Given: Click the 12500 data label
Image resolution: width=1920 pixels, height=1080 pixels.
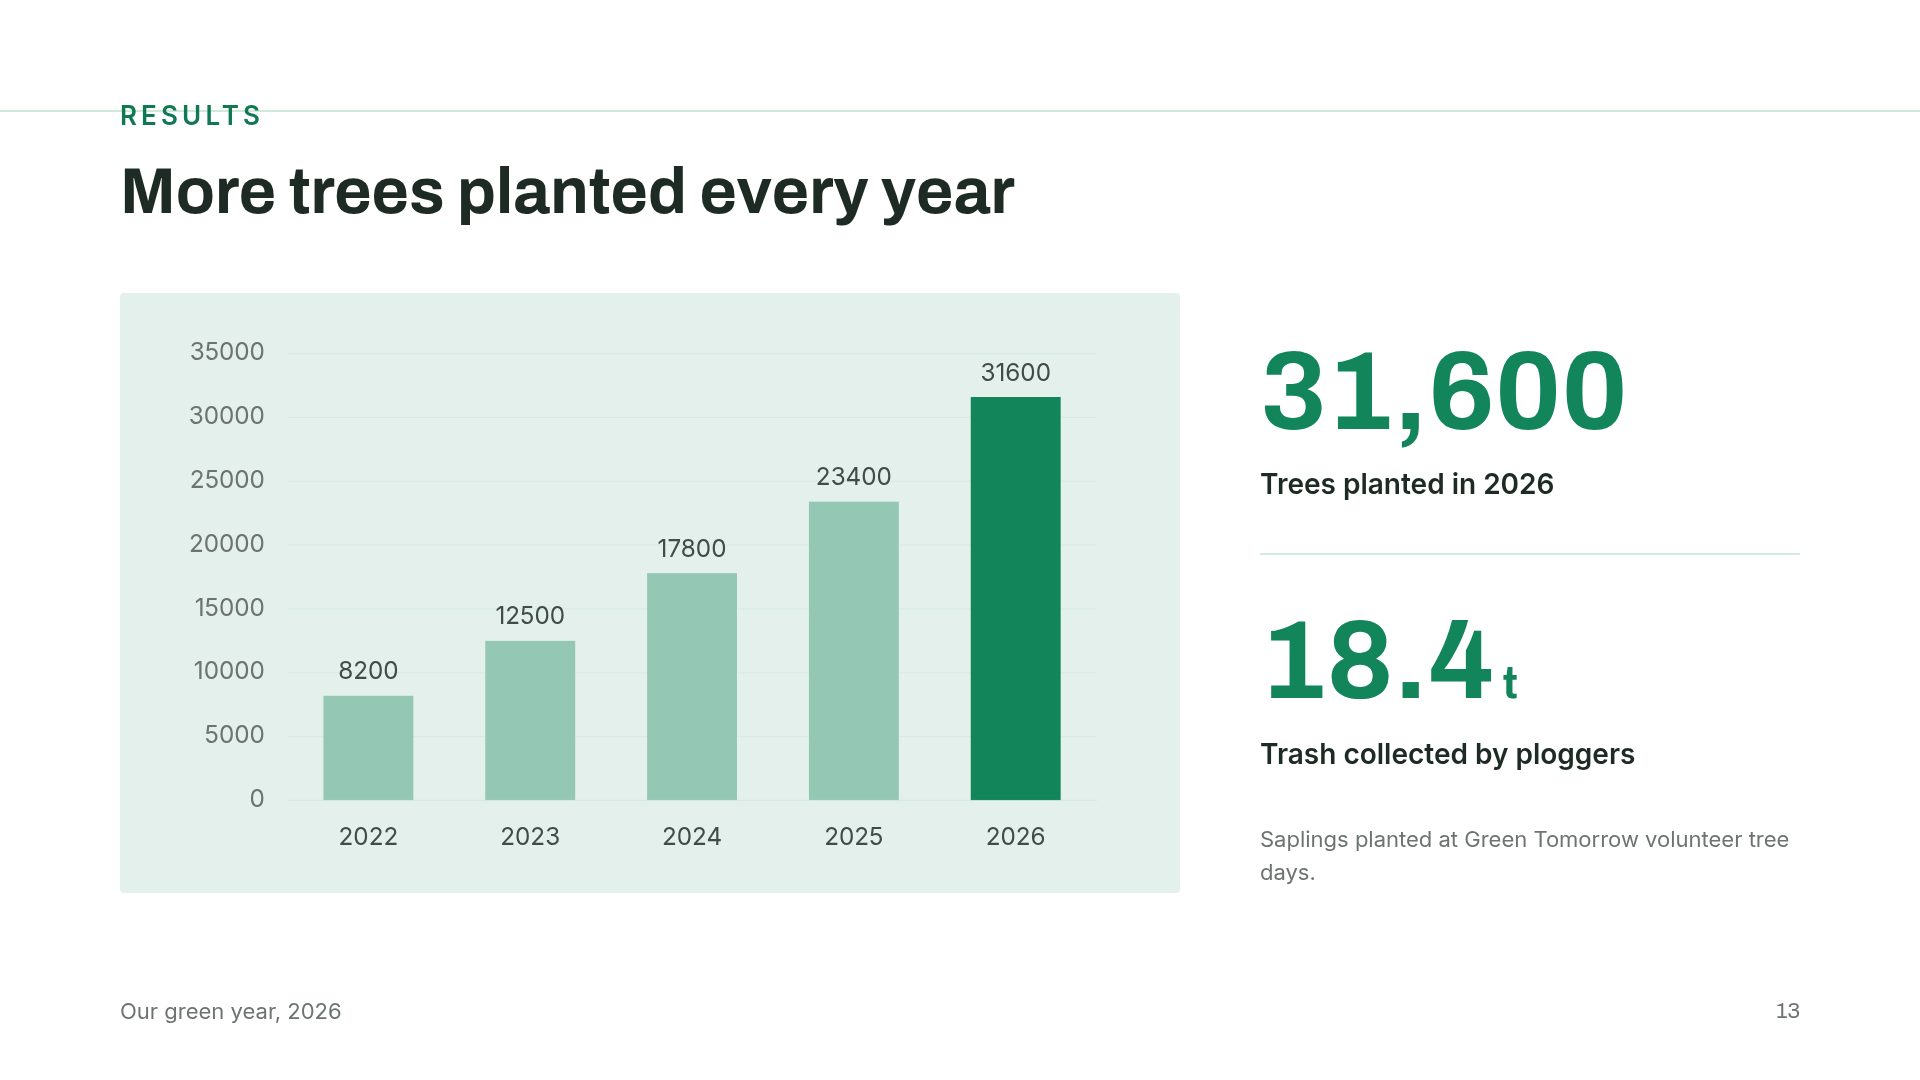Looking at the screenshot, I should click(530, 616).
